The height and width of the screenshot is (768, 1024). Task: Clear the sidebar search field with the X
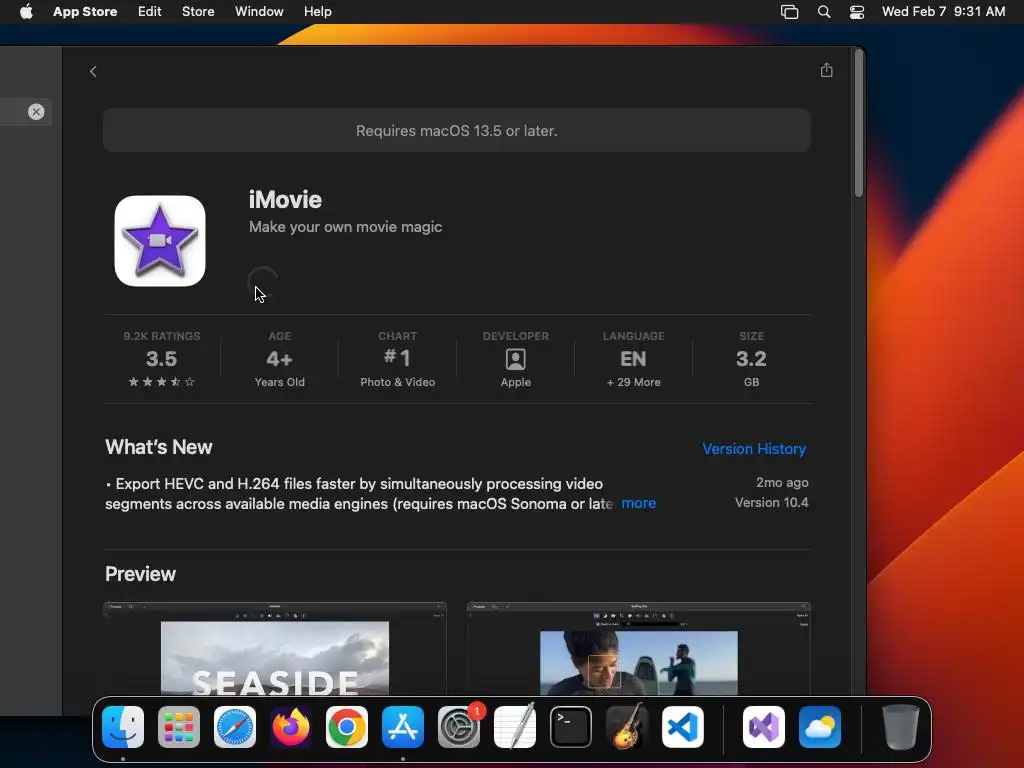tap(36, 112)
